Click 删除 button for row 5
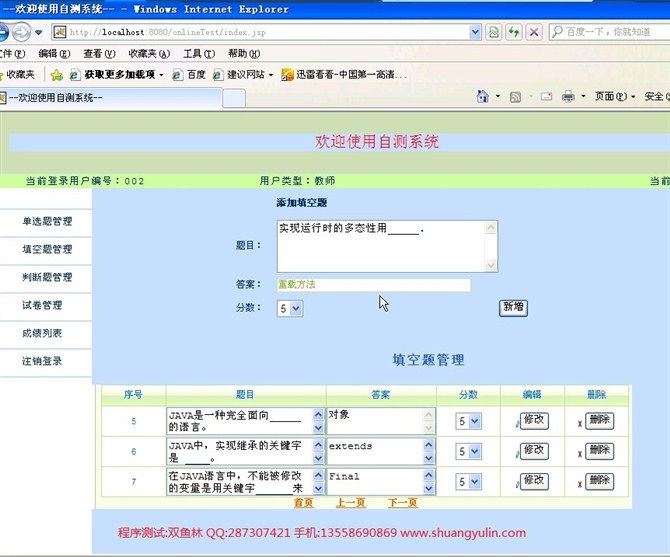 click(x=599, y=421)
